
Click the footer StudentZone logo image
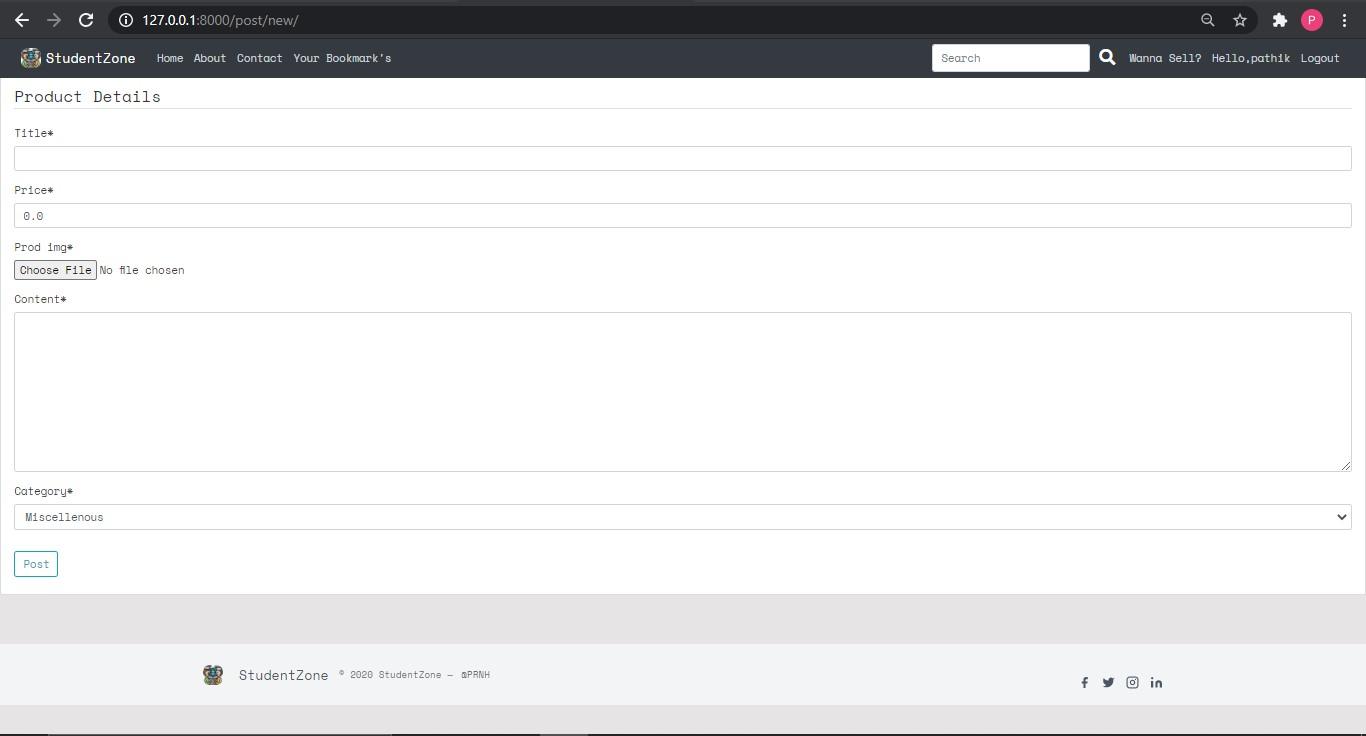tap(213, 675)
